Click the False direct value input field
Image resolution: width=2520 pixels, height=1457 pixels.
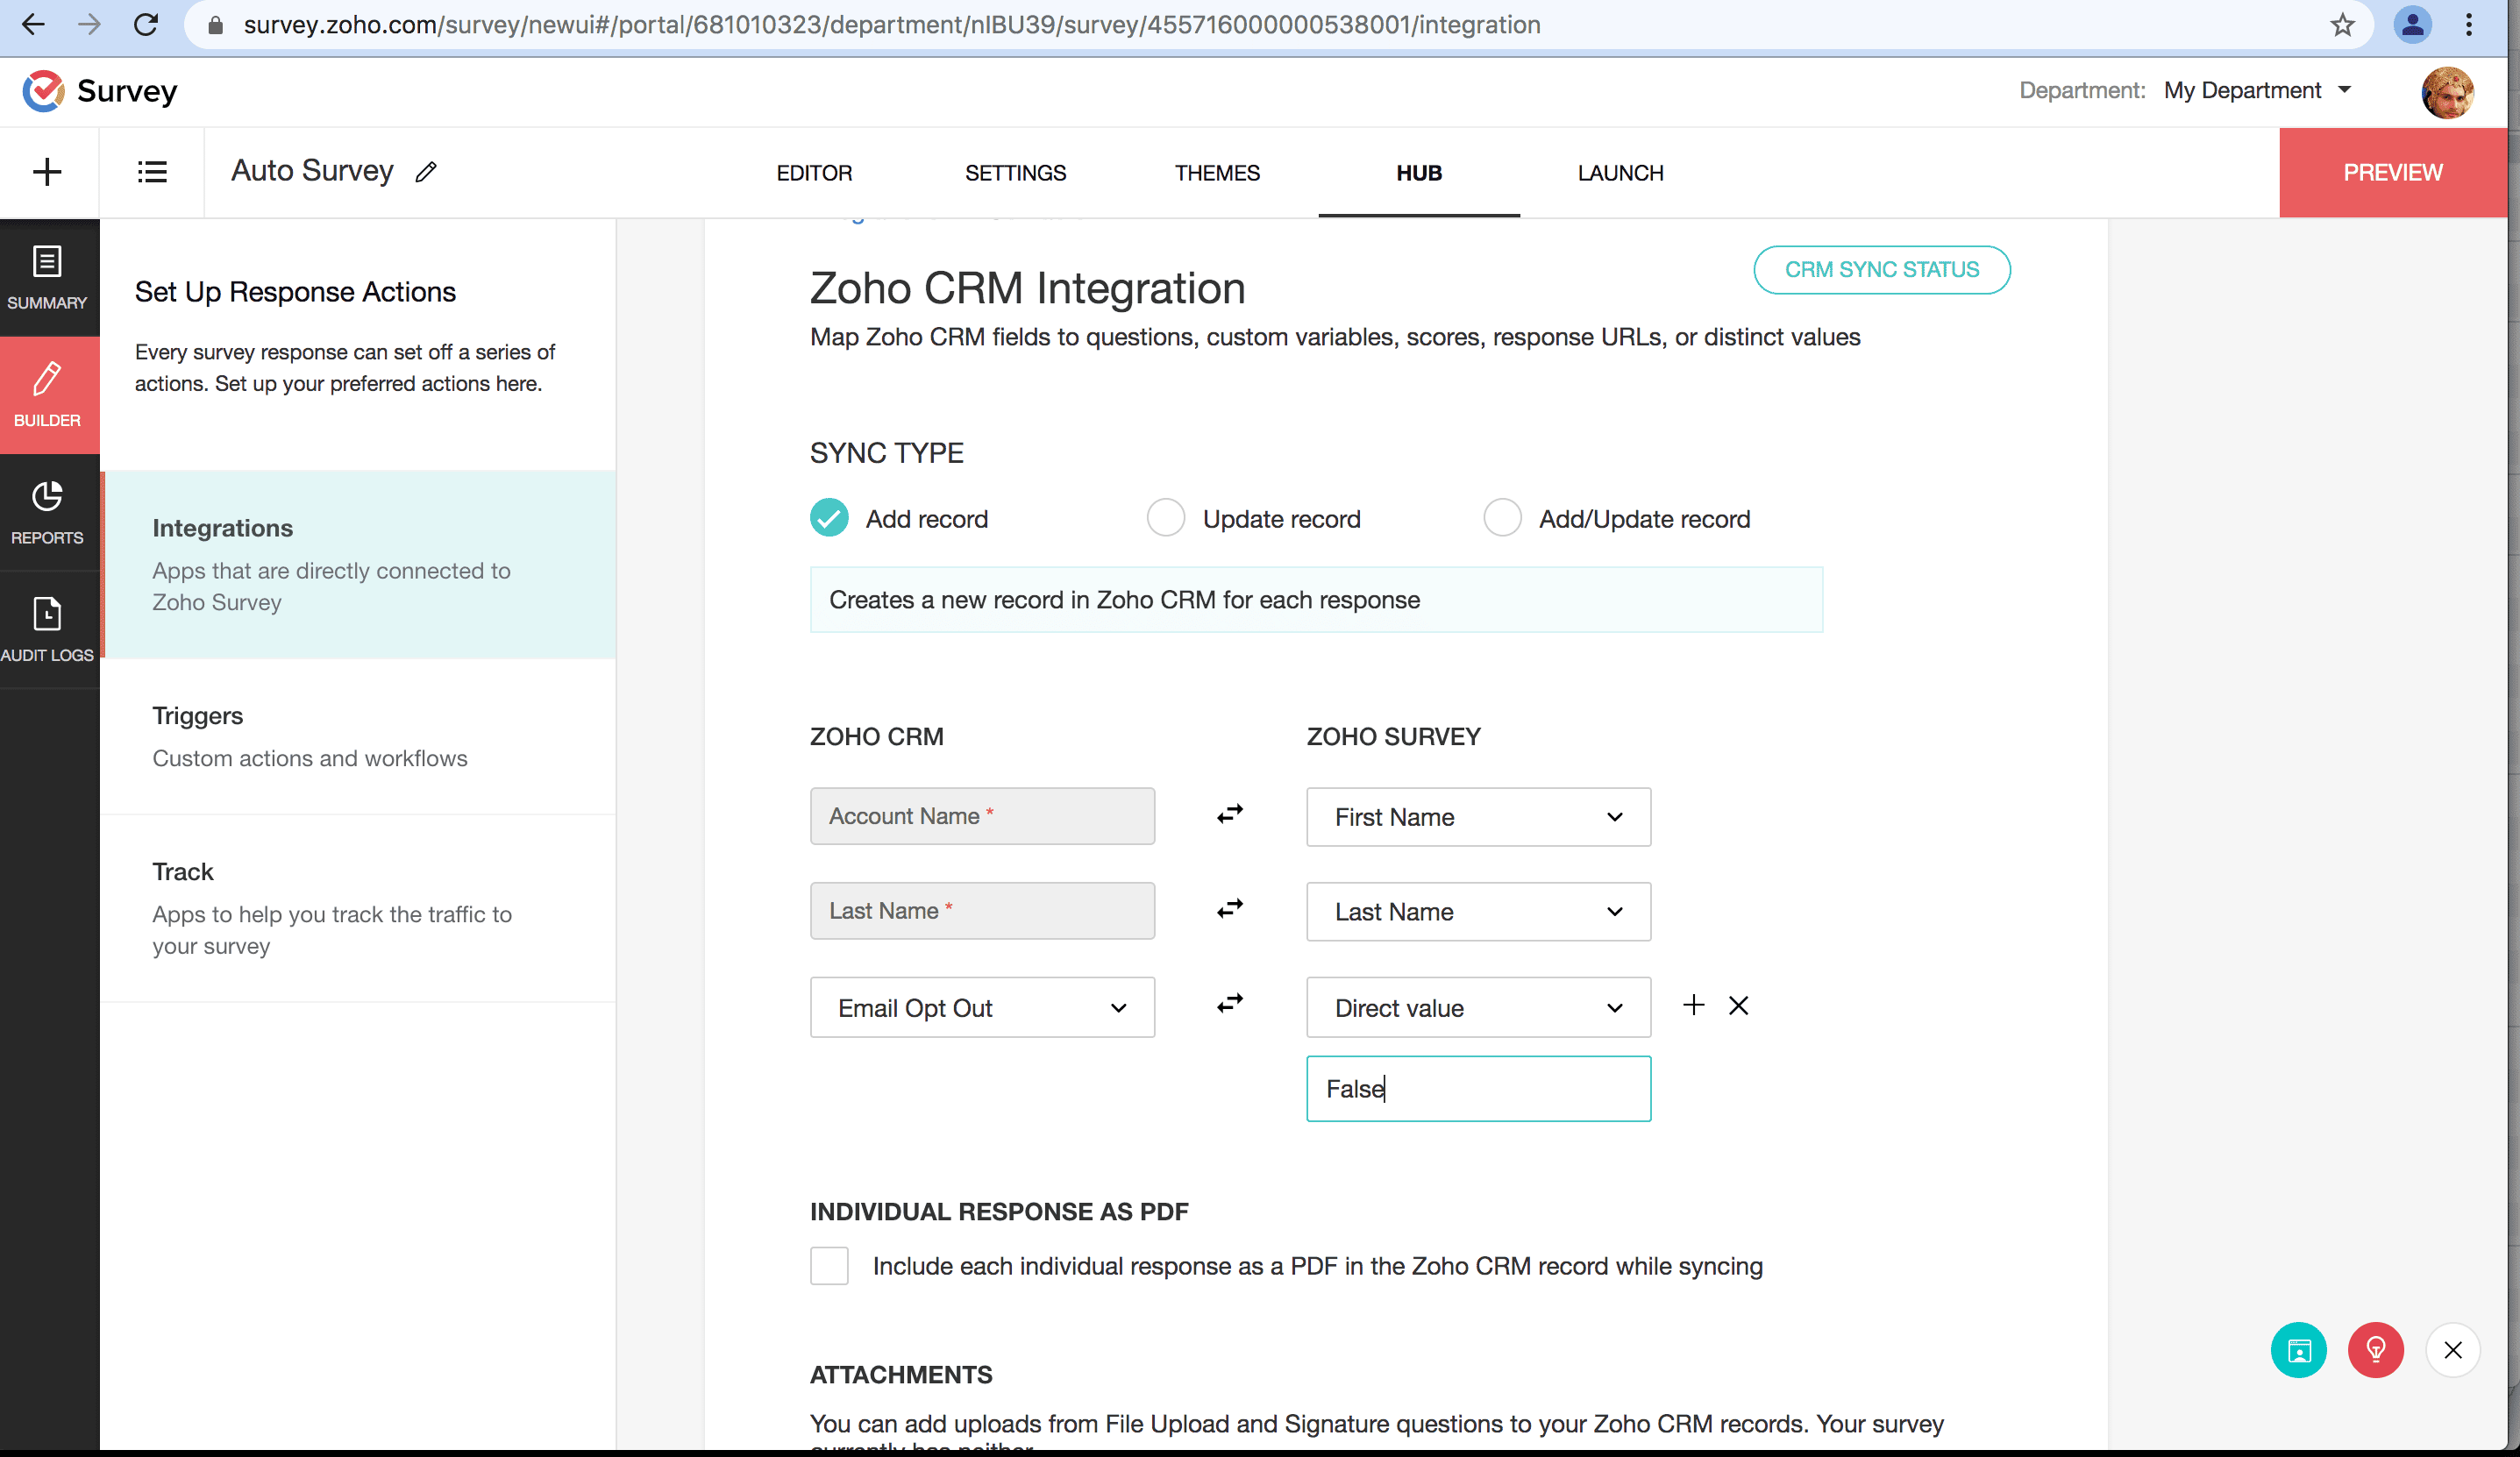pyautogui.click(x=1478, y=1089)
